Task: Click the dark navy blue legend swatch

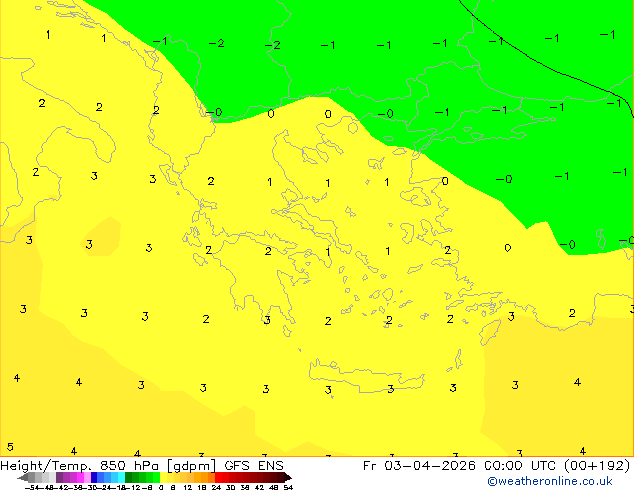Action: (94, 477)
